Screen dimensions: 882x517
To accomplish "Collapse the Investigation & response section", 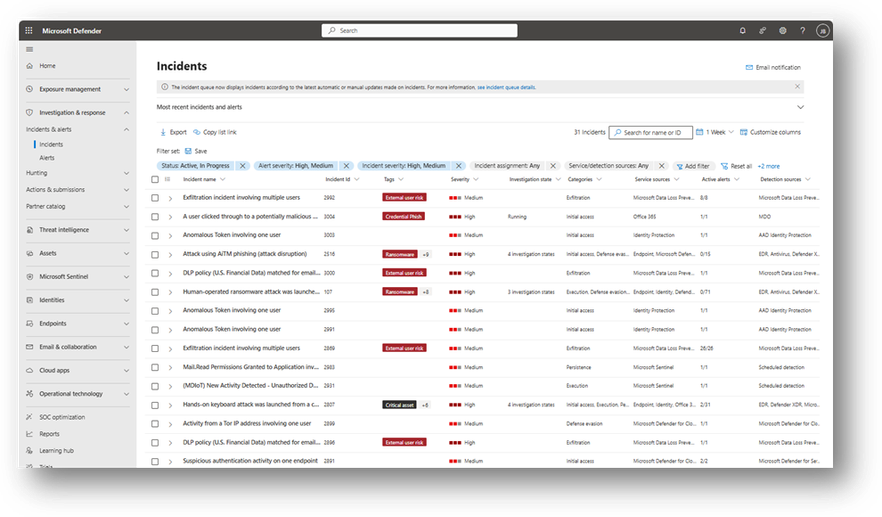I will 127,113.
